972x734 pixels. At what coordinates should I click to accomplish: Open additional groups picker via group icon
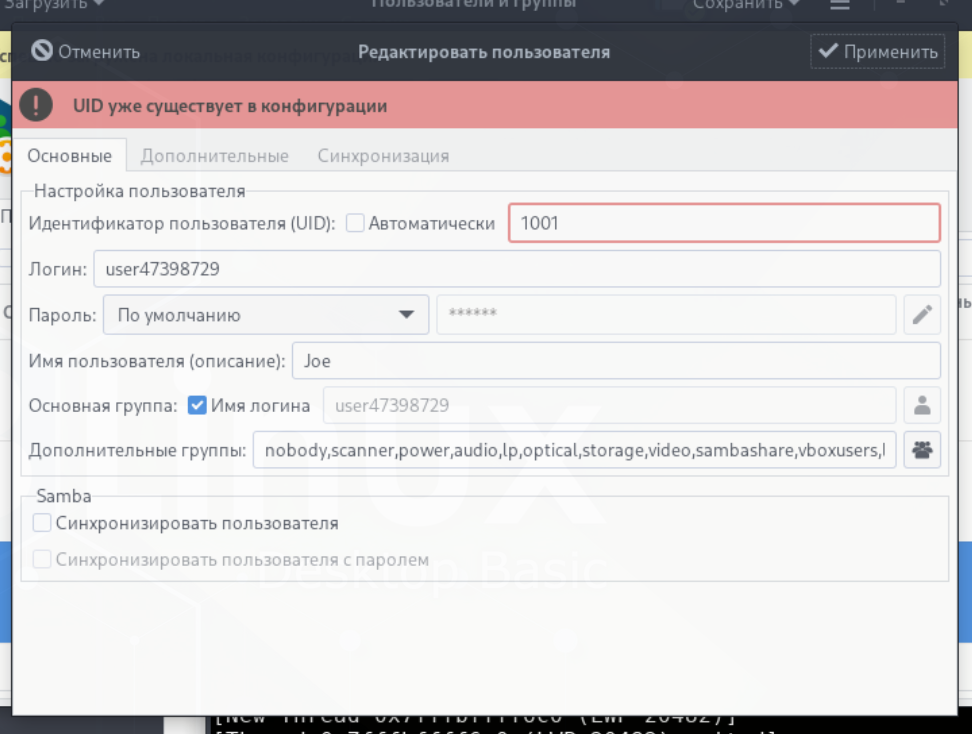click(922, 451)
